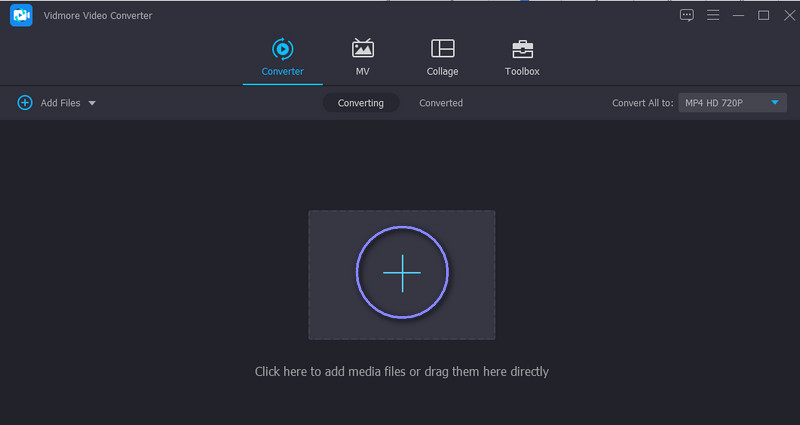Click the add media files hint text
The image size is (800, 425).
[x=401, y=371]
